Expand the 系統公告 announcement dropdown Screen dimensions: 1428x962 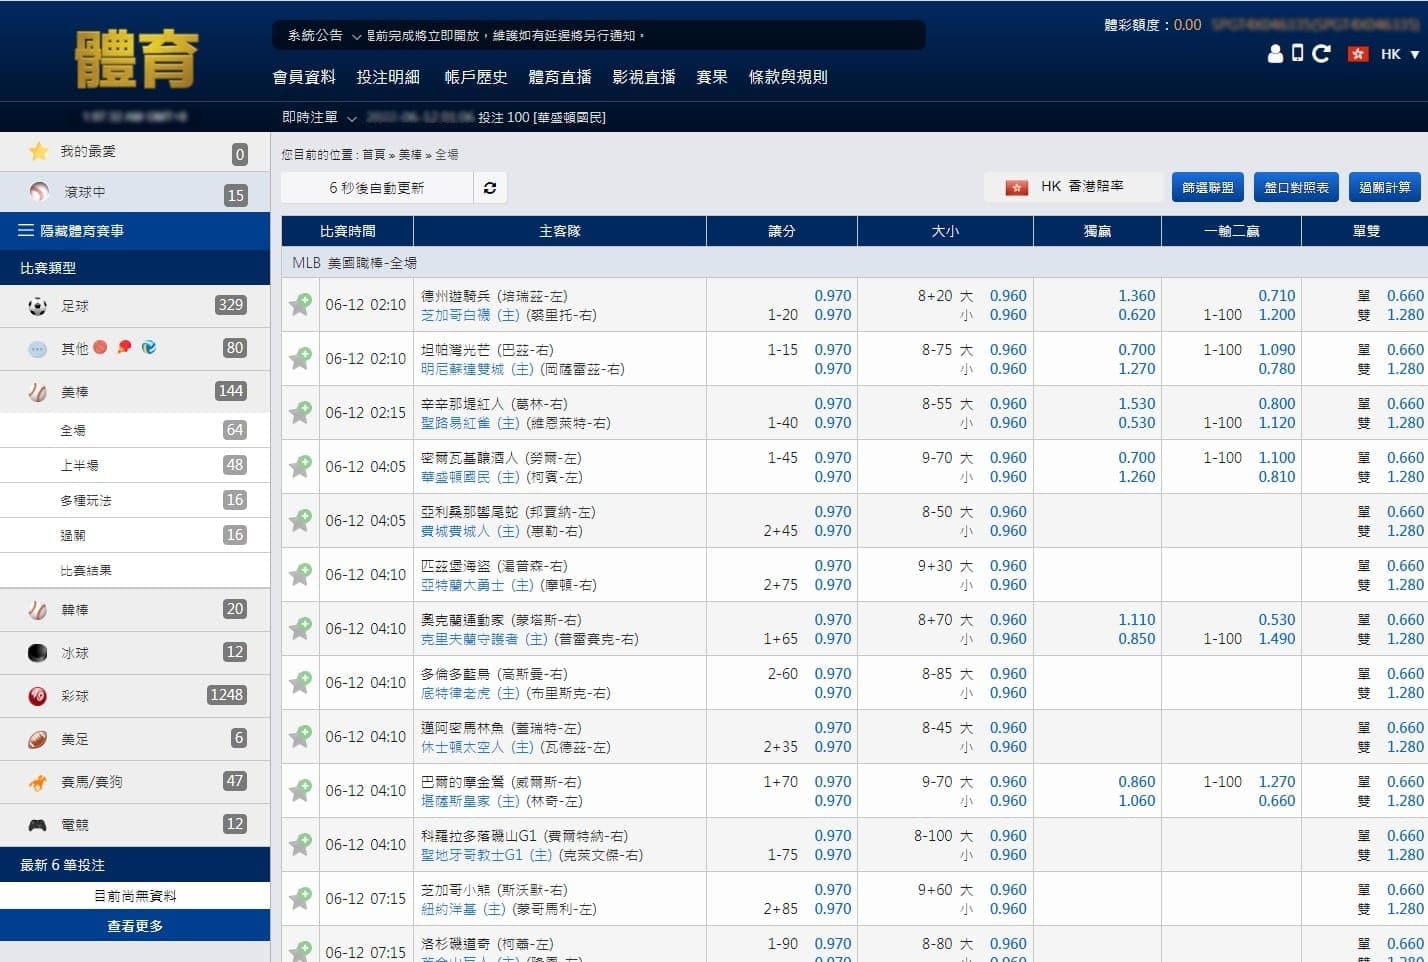pyautogui.click(x=357, y=36)
